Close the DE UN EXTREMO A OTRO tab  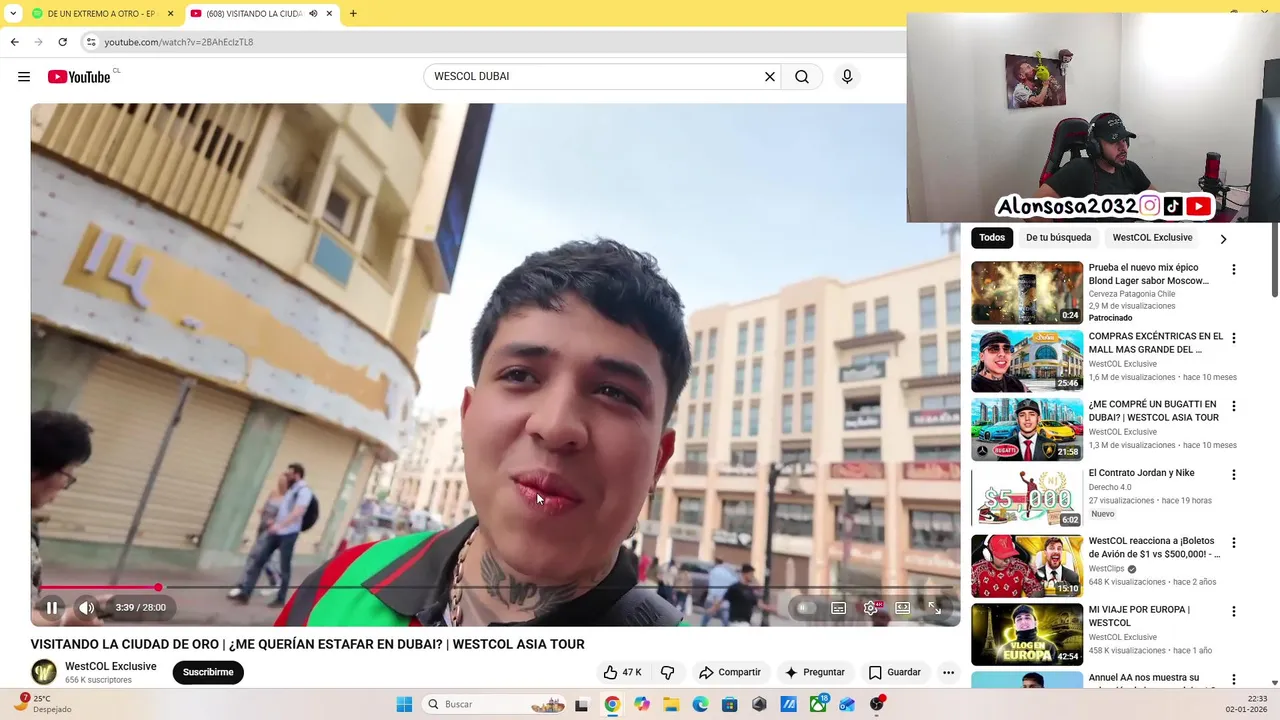pyautogui.click(x=170, y=14)
